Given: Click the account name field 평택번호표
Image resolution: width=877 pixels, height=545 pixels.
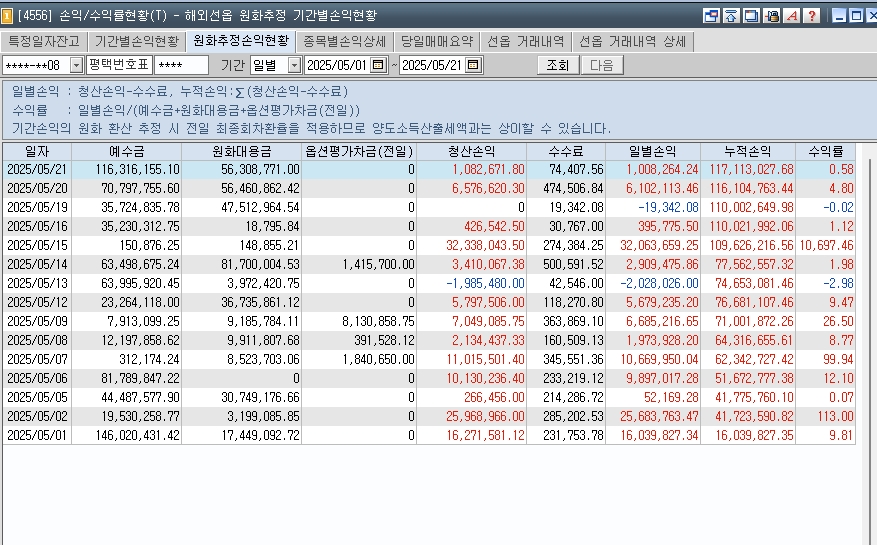Looking at the screenshot, I should click(x=119, y=65).
